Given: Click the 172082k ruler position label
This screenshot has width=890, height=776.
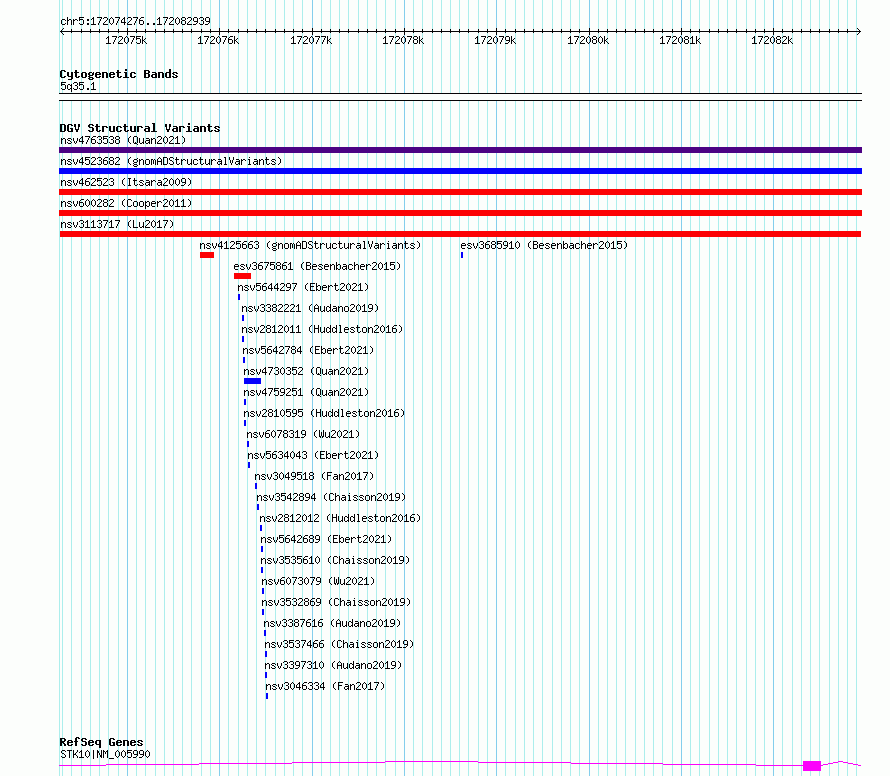Looking at the screenshot, I should pos(772,40).
